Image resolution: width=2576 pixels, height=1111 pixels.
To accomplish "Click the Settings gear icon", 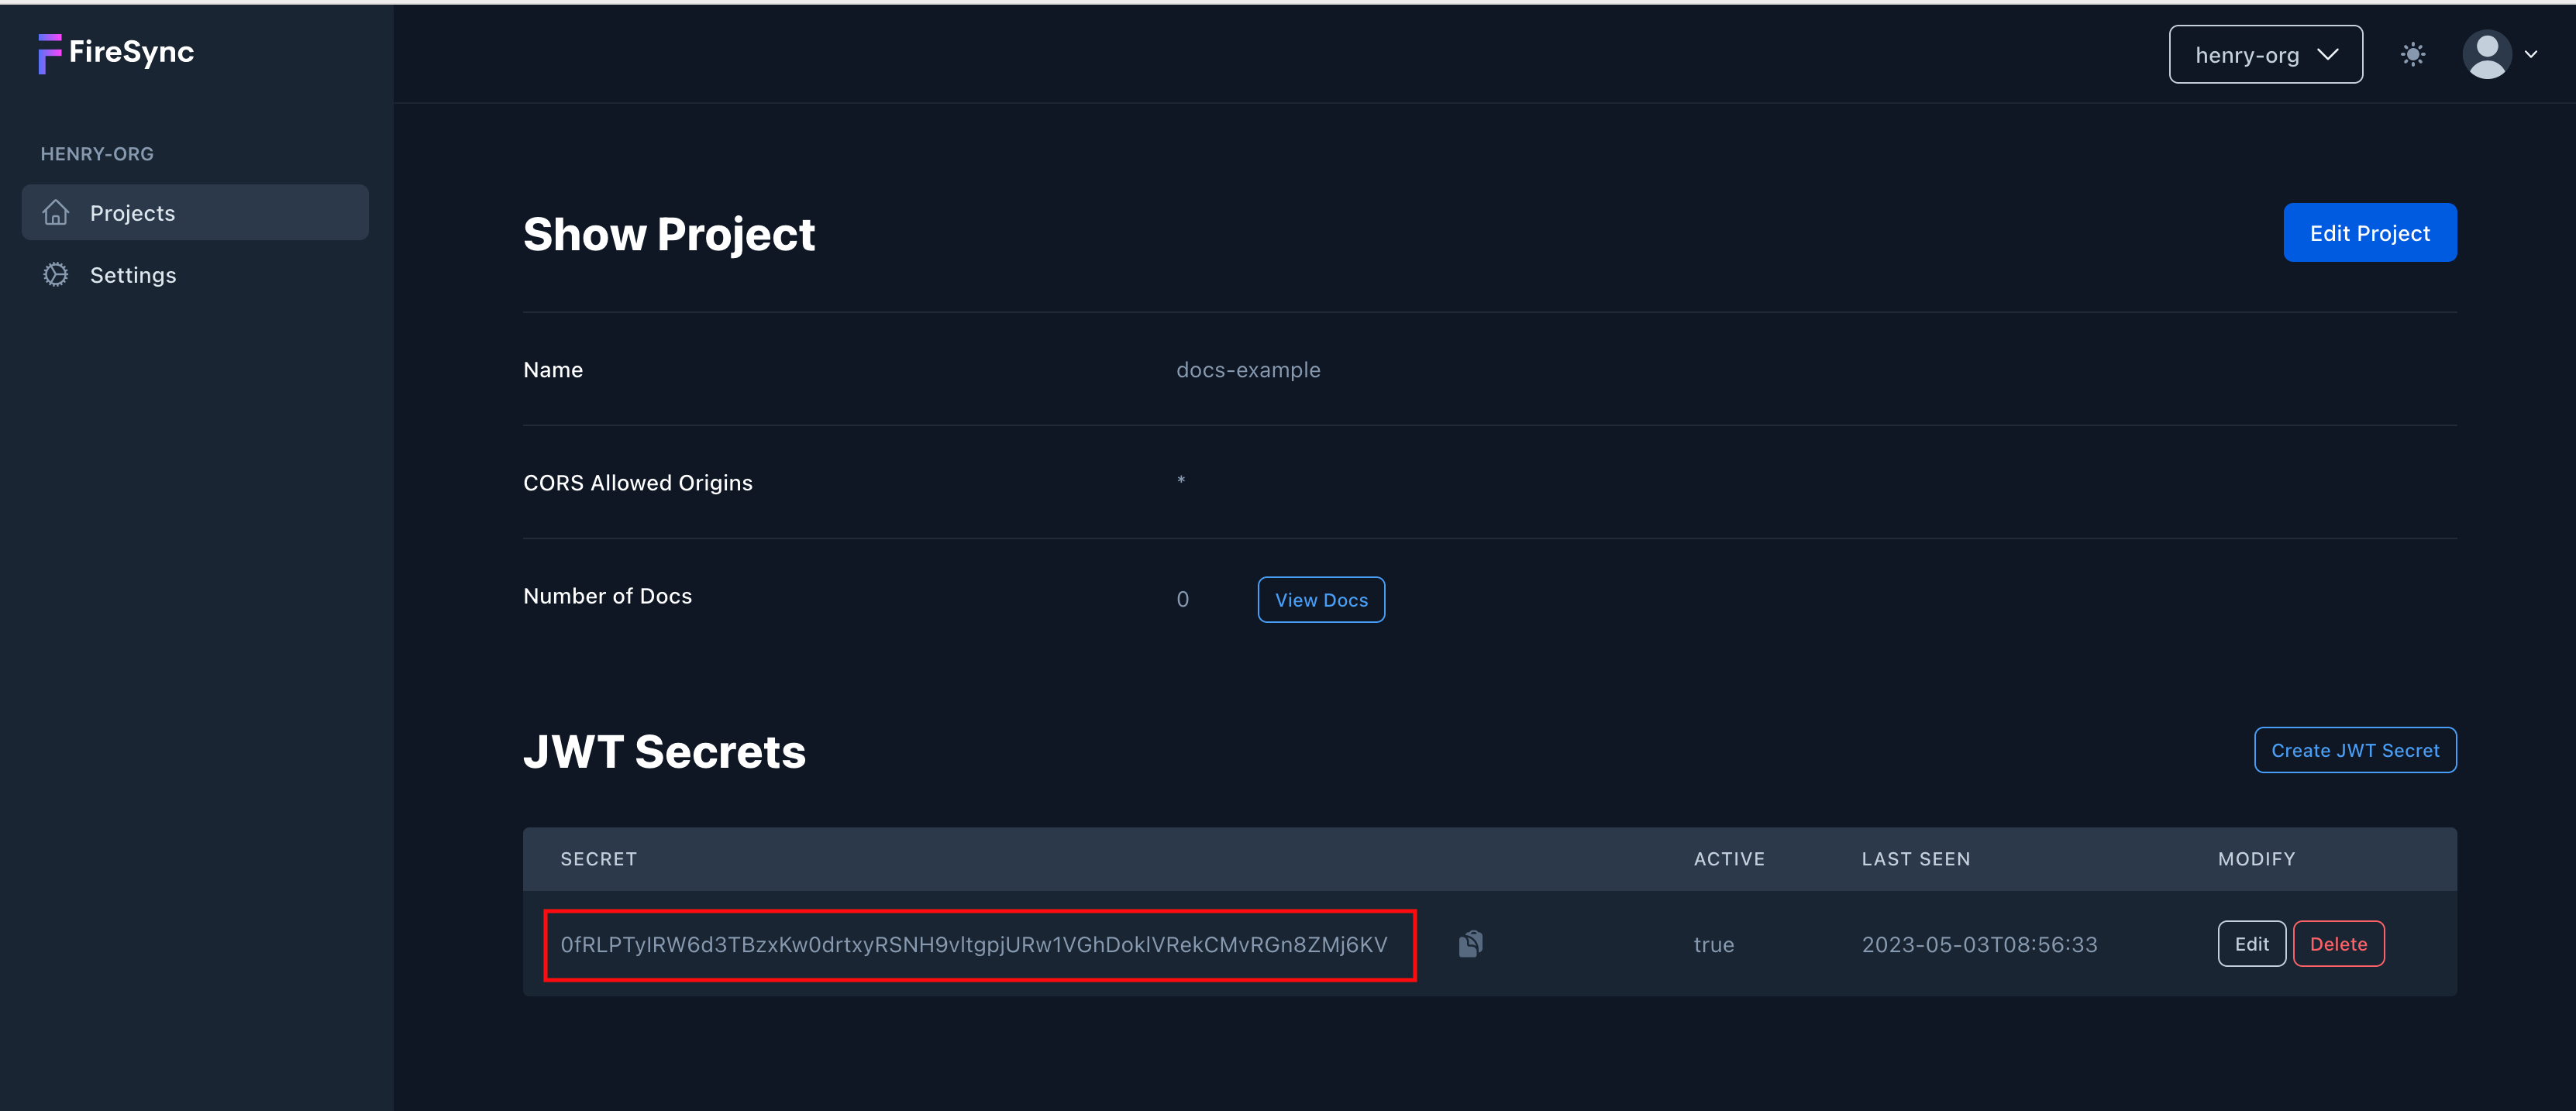I will coord(55,274).
